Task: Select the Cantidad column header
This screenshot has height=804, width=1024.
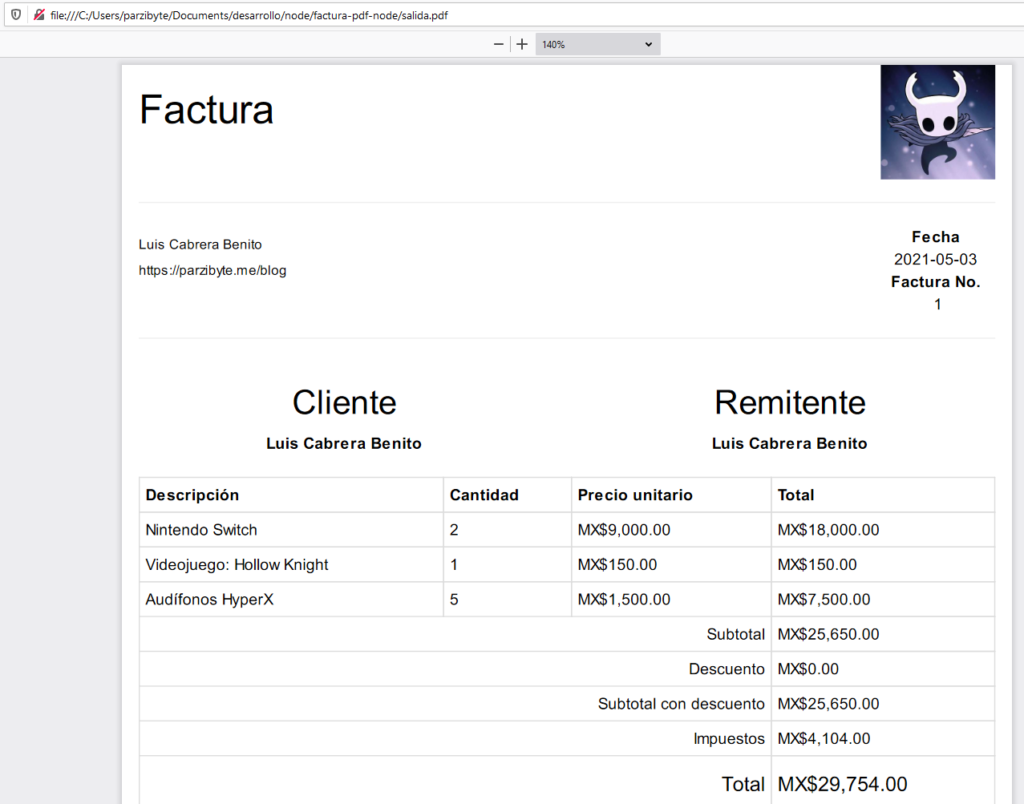Action: [x=484, y=495]
